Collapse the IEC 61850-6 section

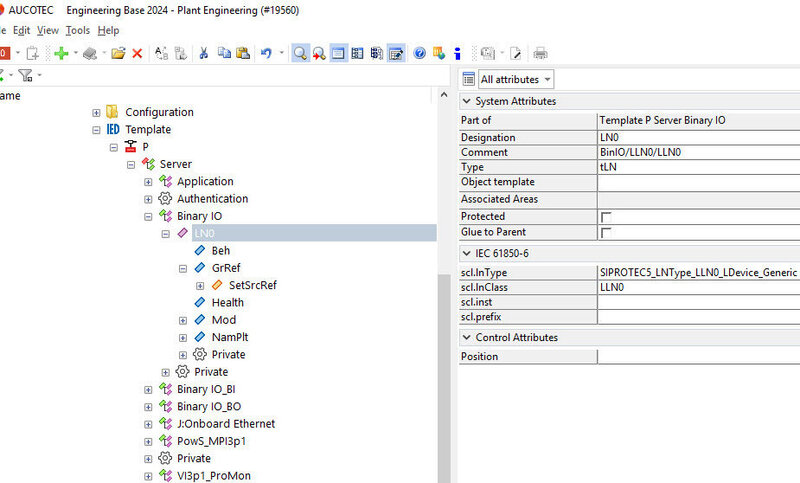(x=466, y=254)
